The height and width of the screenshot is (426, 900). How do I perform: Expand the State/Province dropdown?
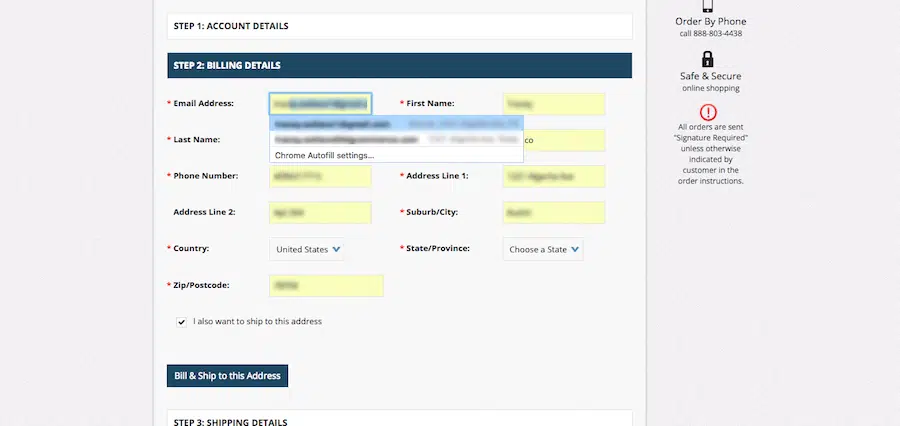click(543, 249)
